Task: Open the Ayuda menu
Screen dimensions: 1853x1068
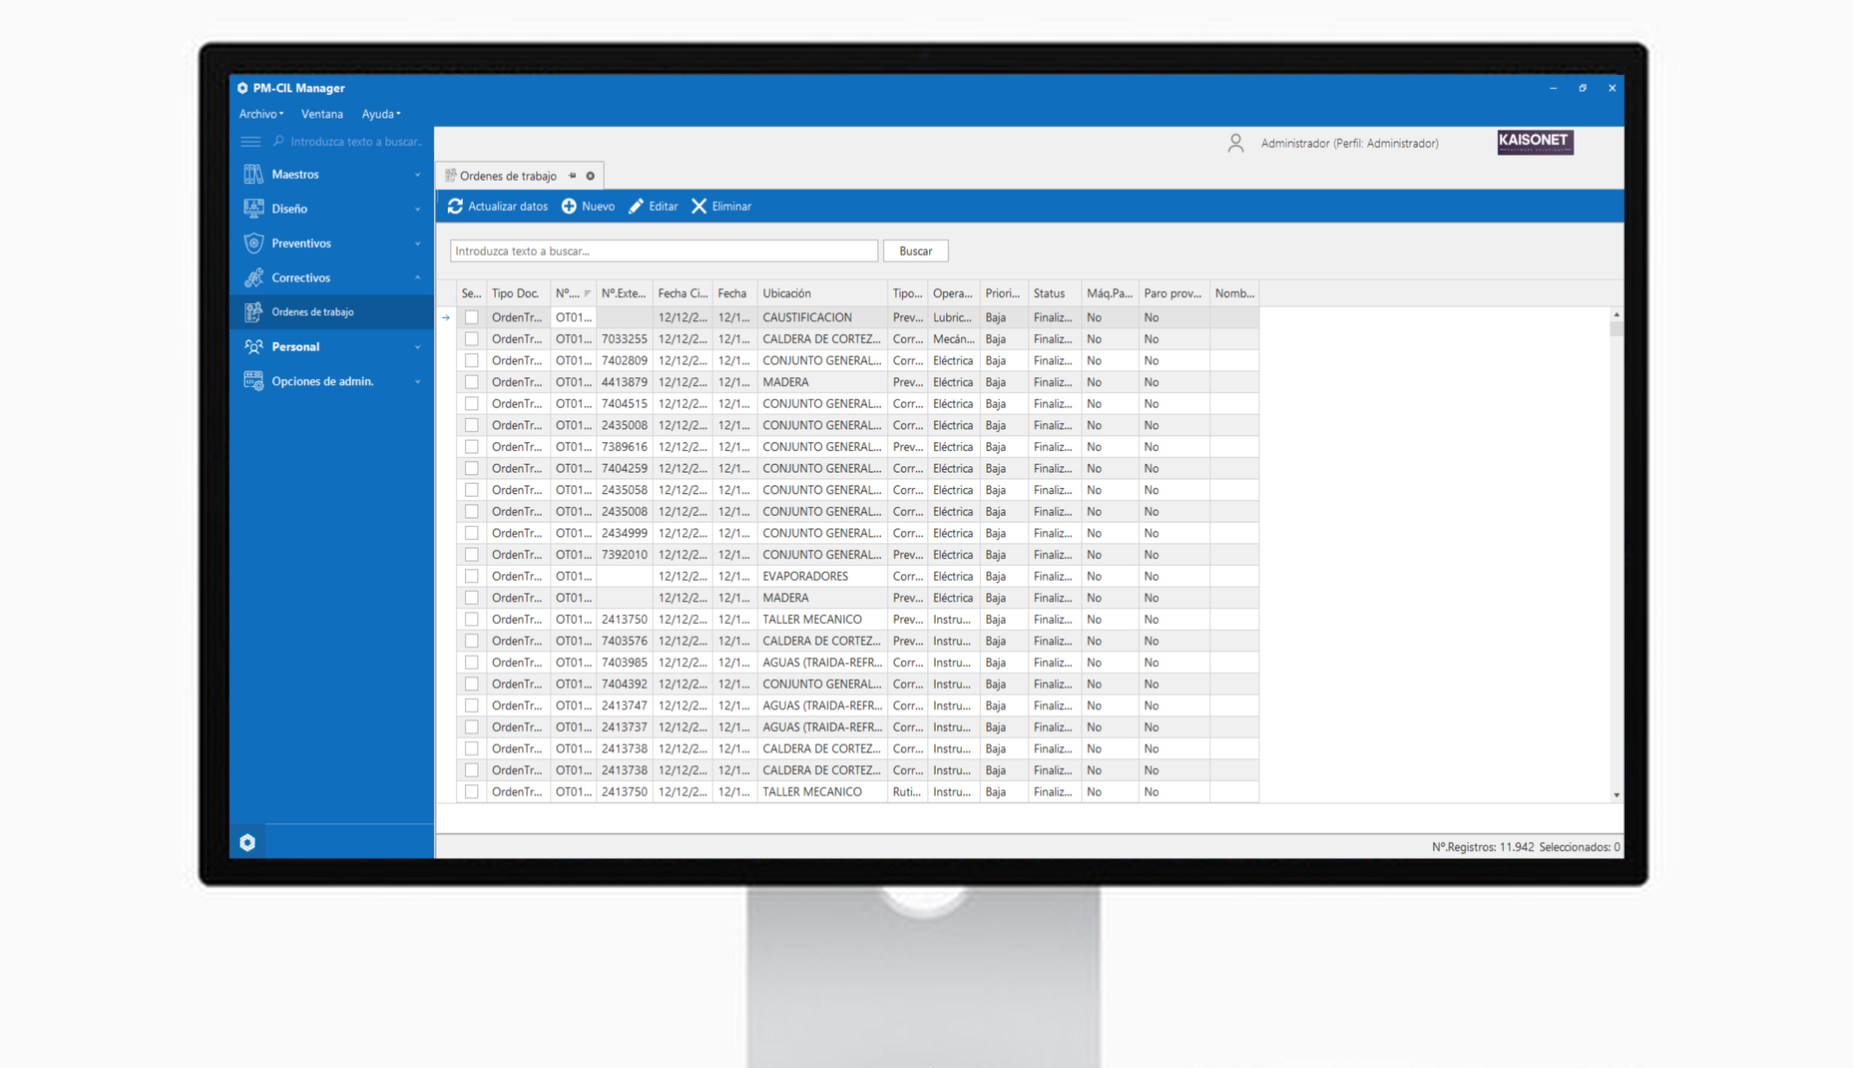Action: 380,114
